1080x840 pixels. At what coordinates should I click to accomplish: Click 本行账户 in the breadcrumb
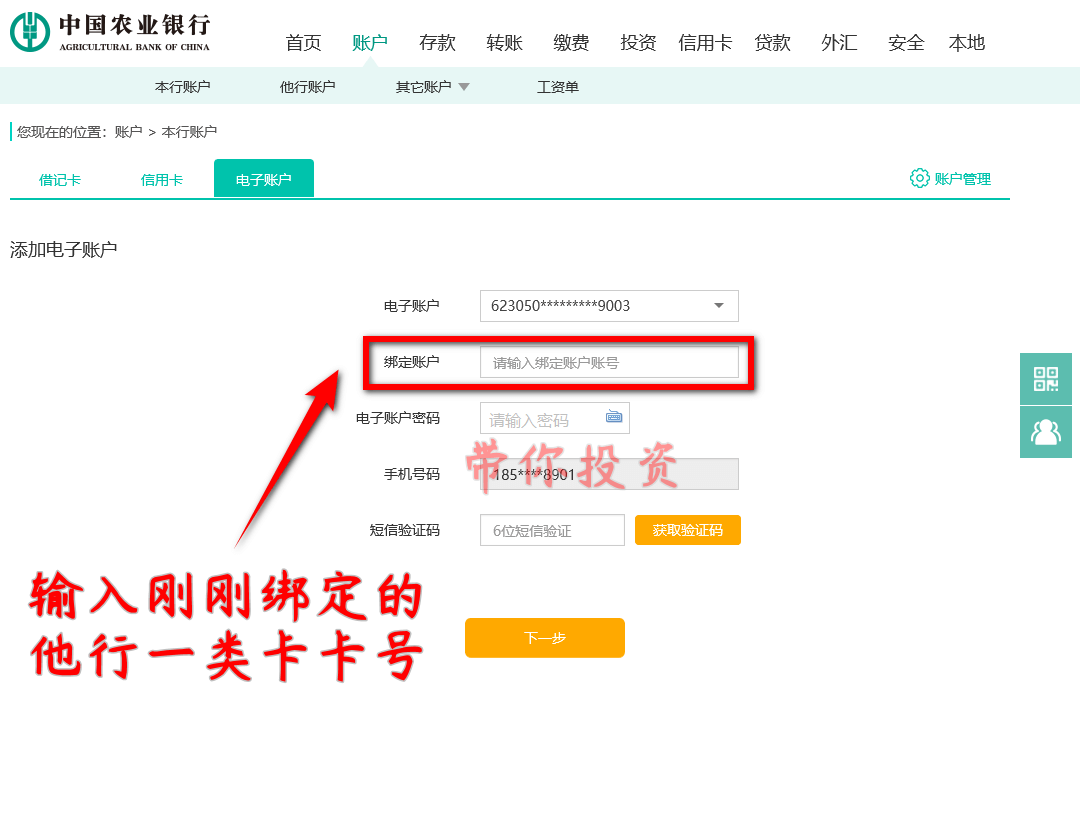(189, 132)
